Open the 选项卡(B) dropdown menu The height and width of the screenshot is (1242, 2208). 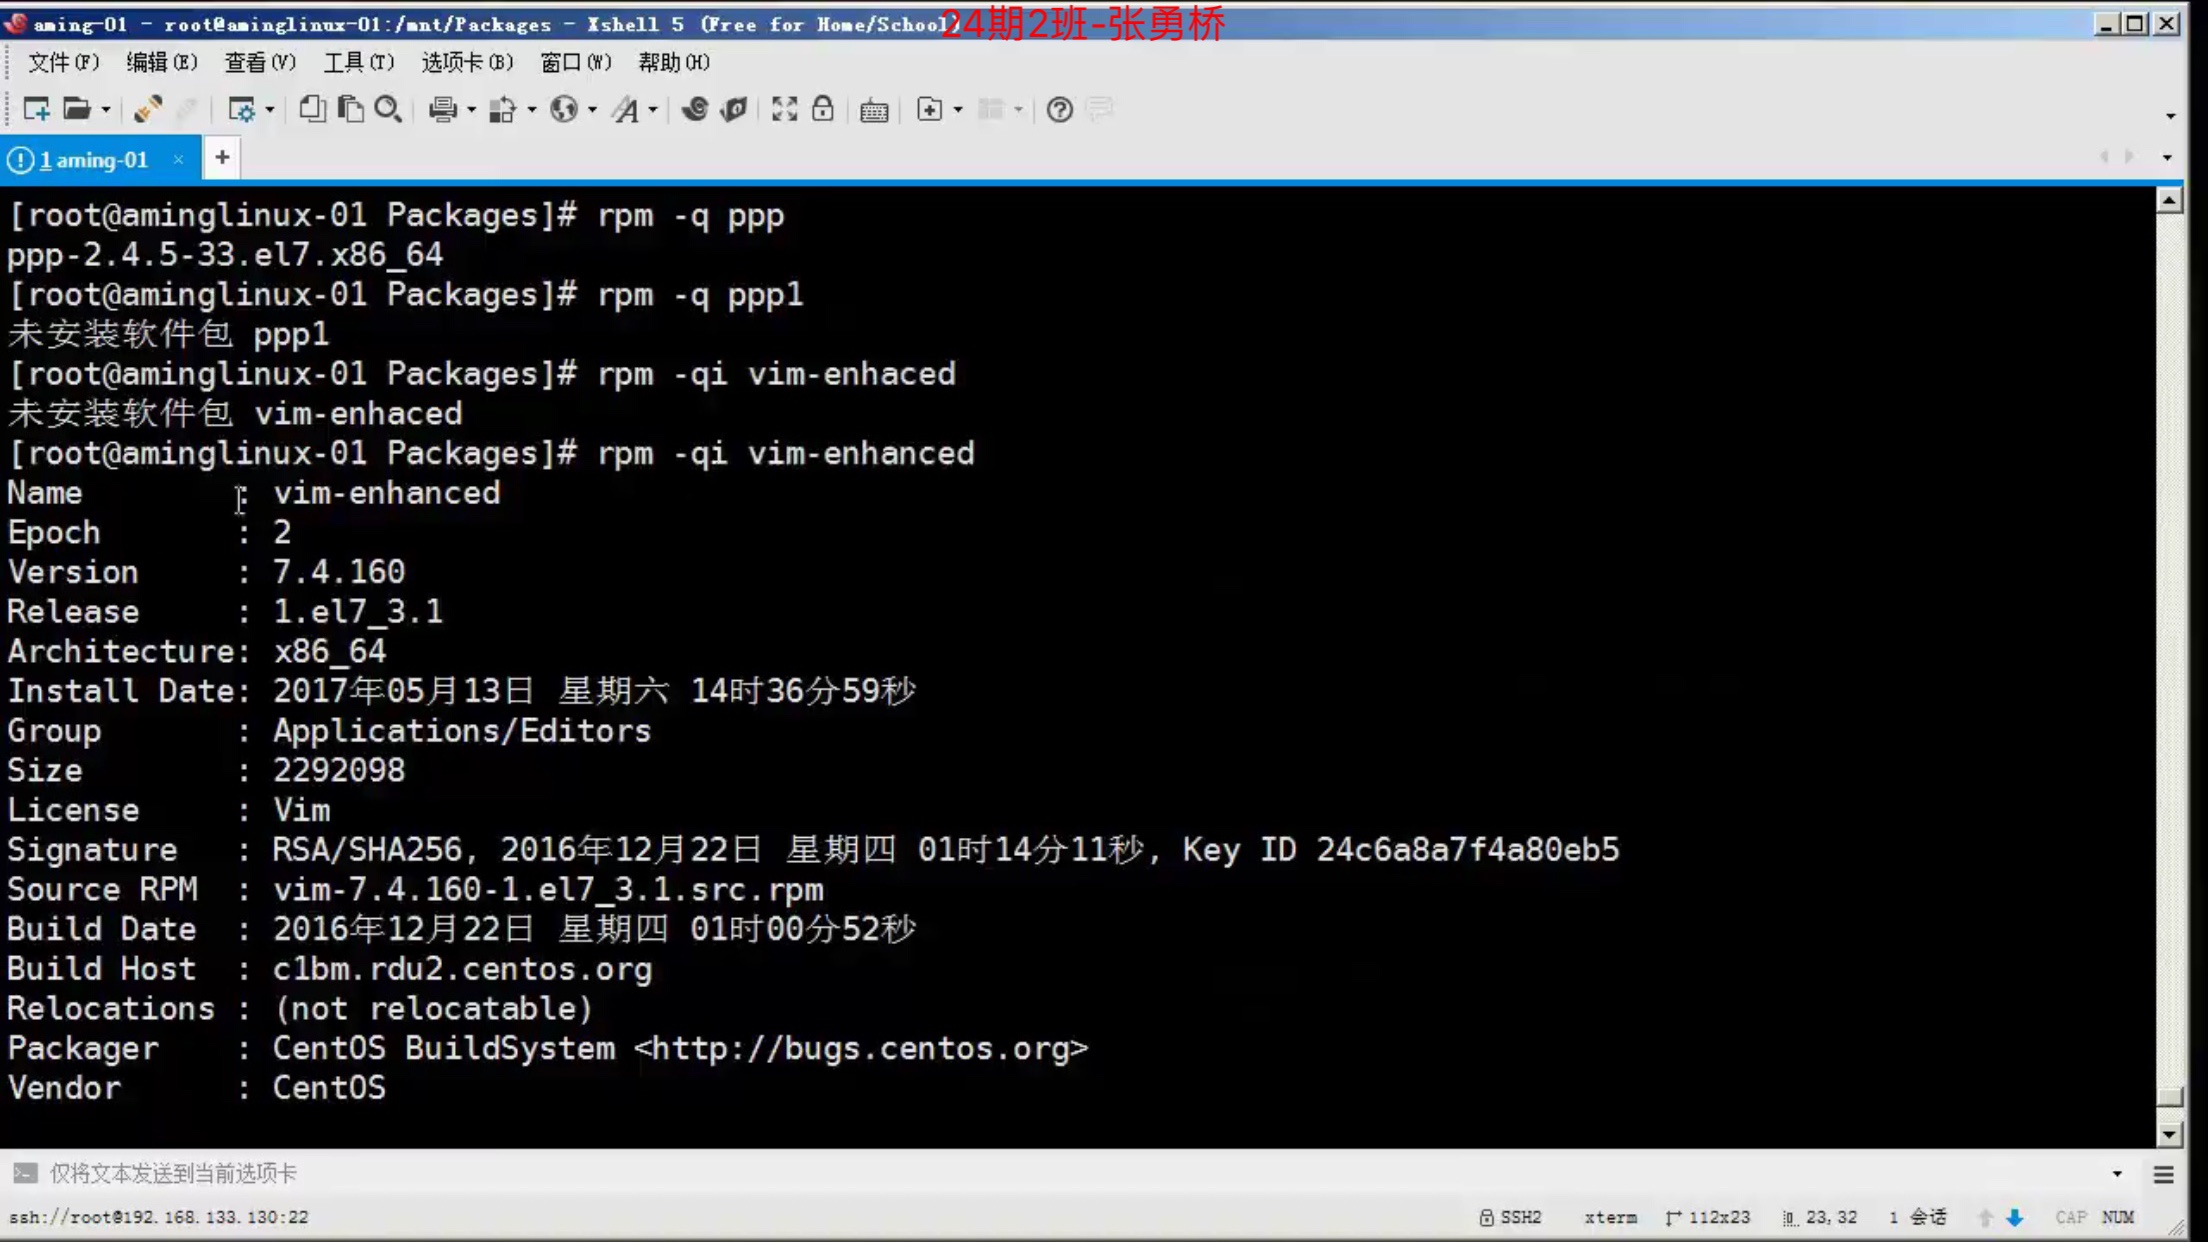click(x=467, y=62)
